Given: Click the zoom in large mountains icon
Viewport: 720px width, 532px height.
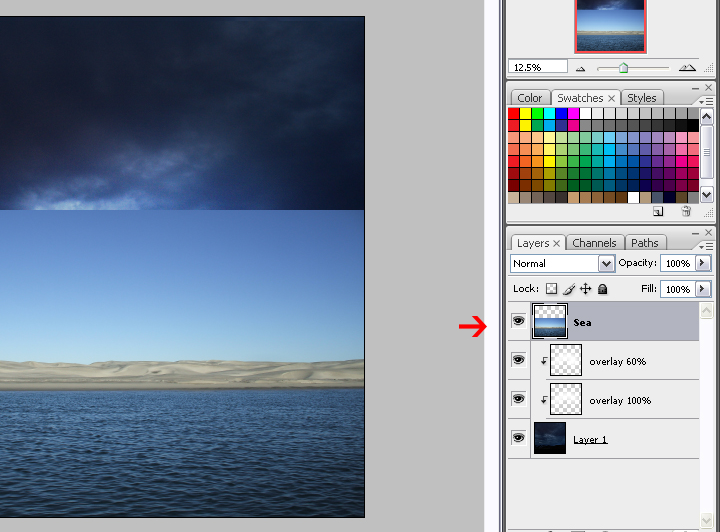Looking at the screenshot, I should 687,68.
